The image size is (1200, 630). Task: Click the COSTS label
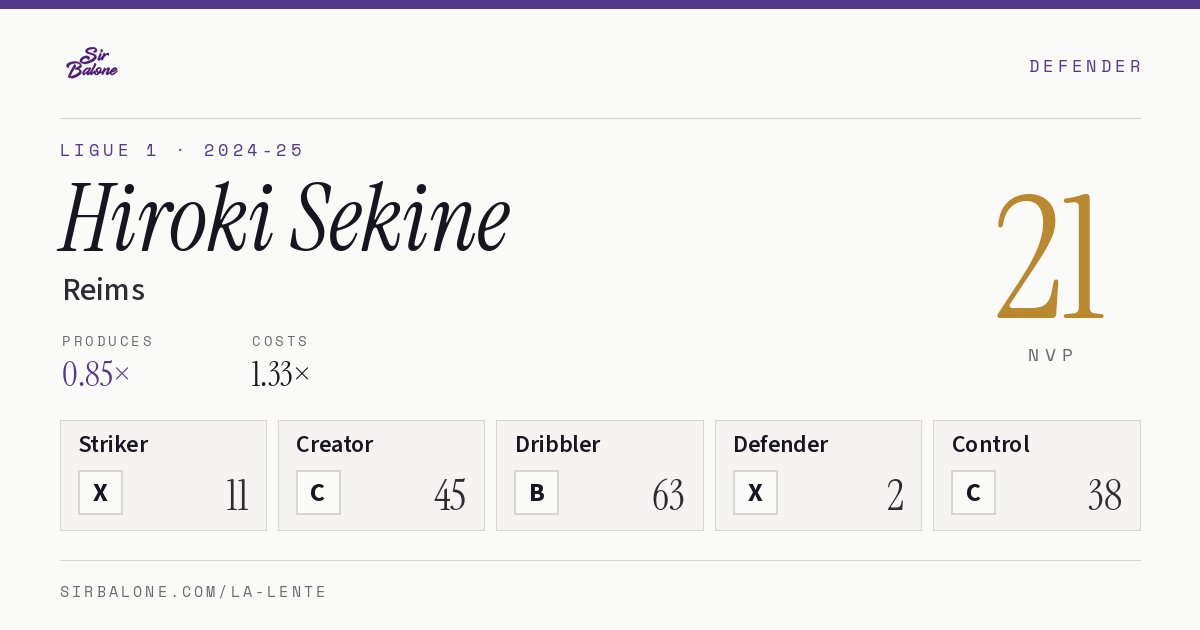point(281,341)
